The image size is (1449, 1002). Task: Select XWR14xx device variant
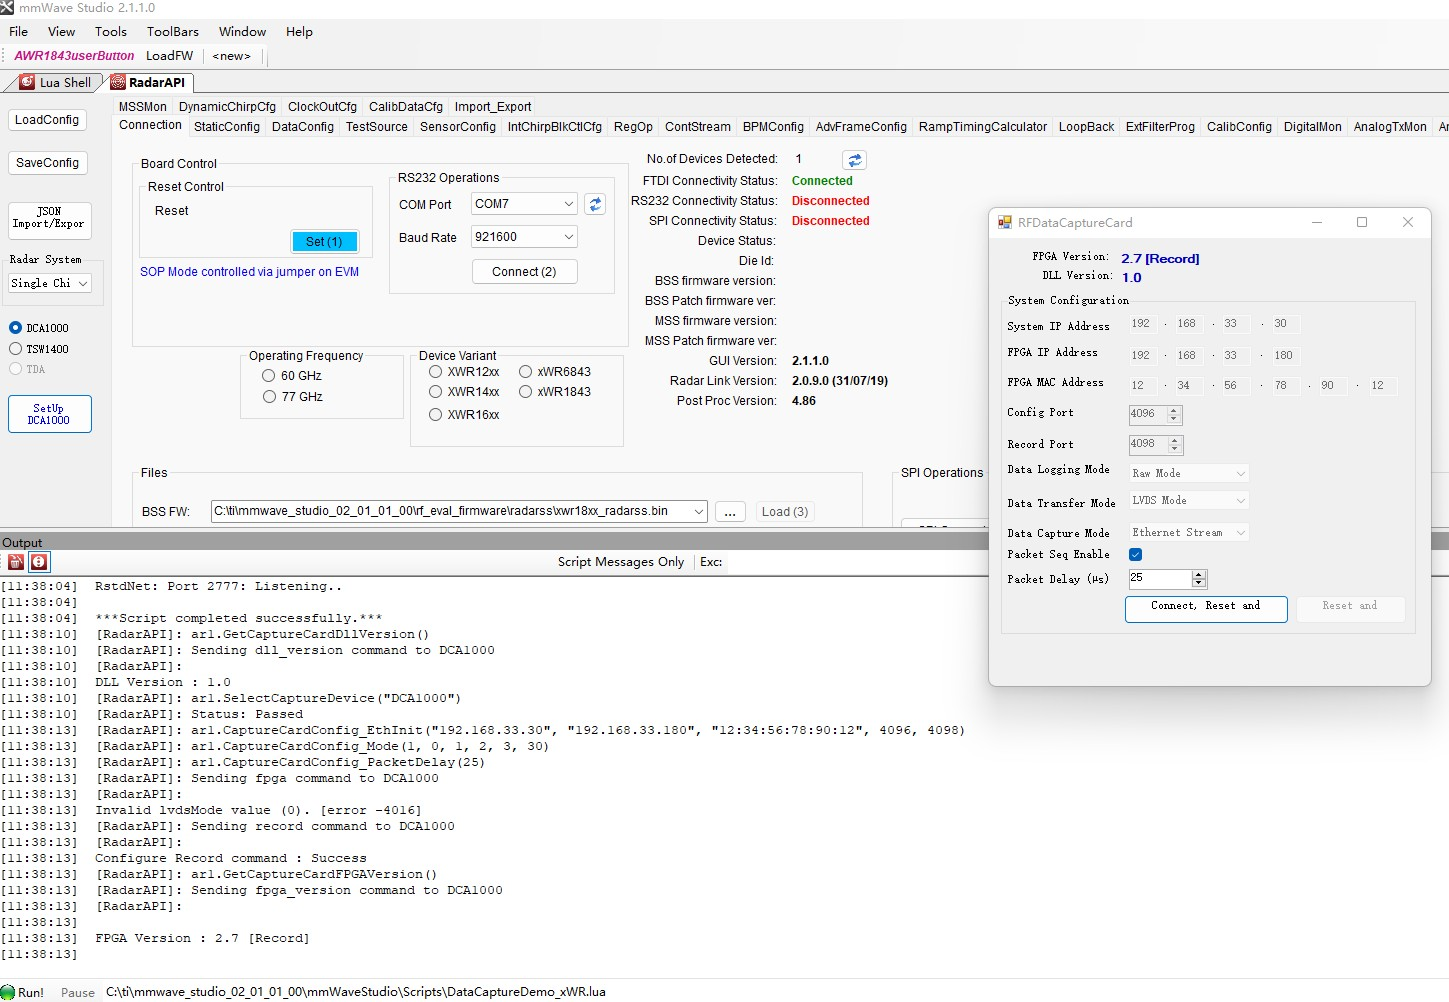[x=435, y=392]
